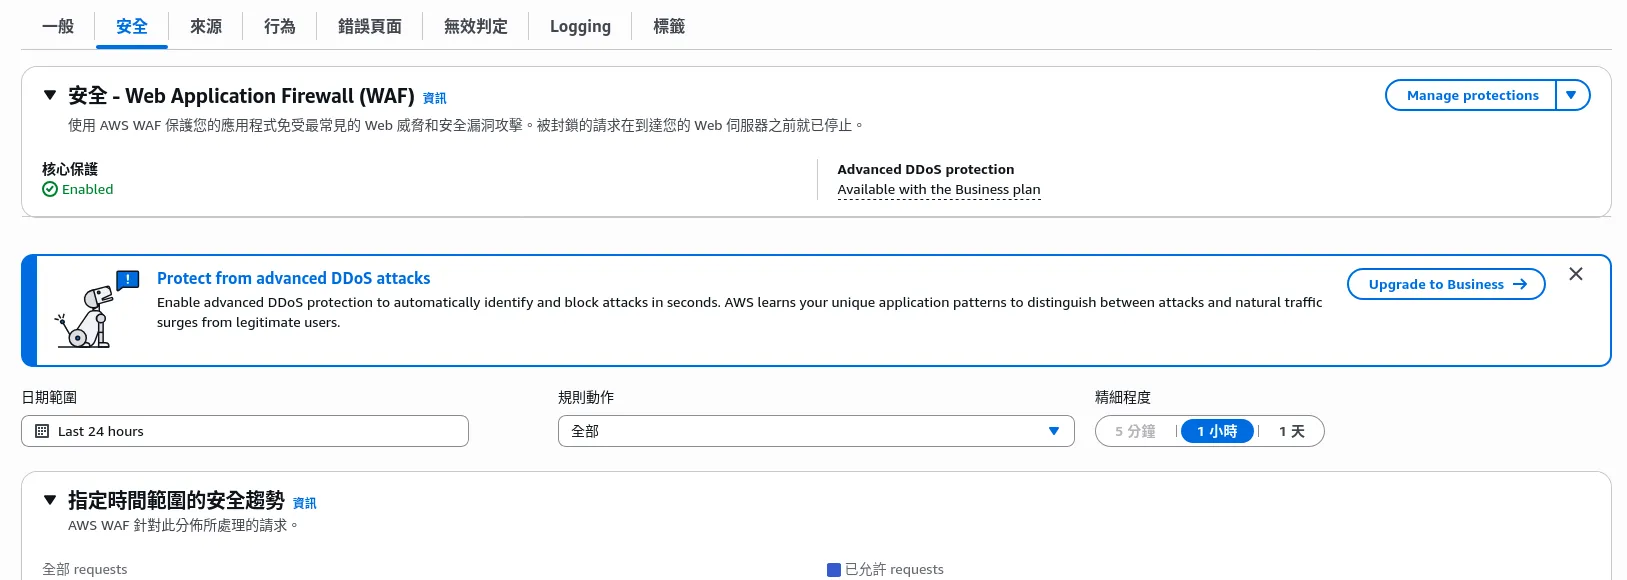Switch to the Logging tab

click(x=580, y=26)
